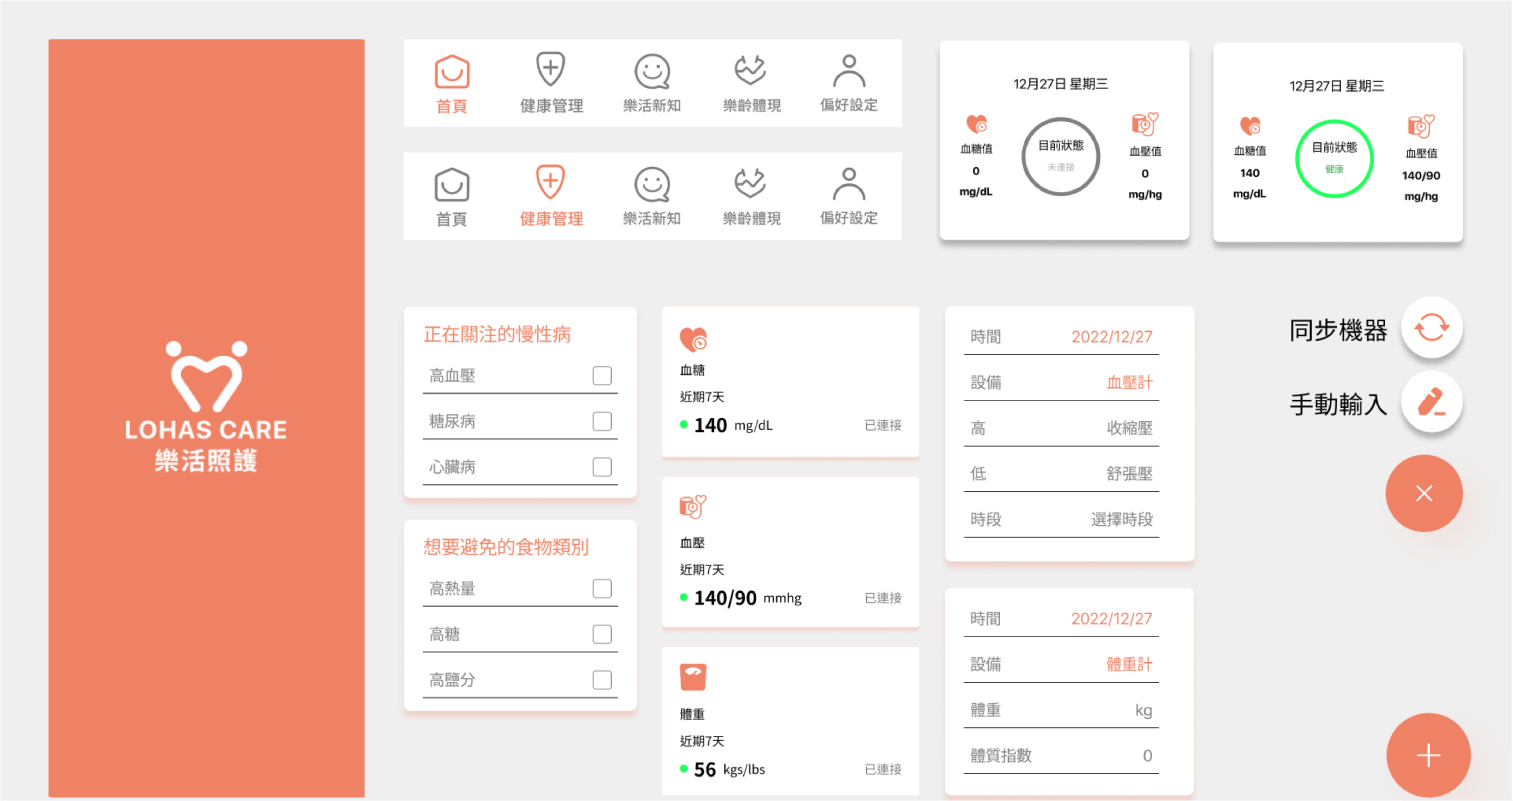Click the 56 kgs/lbs weight reading
Image resolution: width=1513 pixels, height=801 pixels.
729,770
